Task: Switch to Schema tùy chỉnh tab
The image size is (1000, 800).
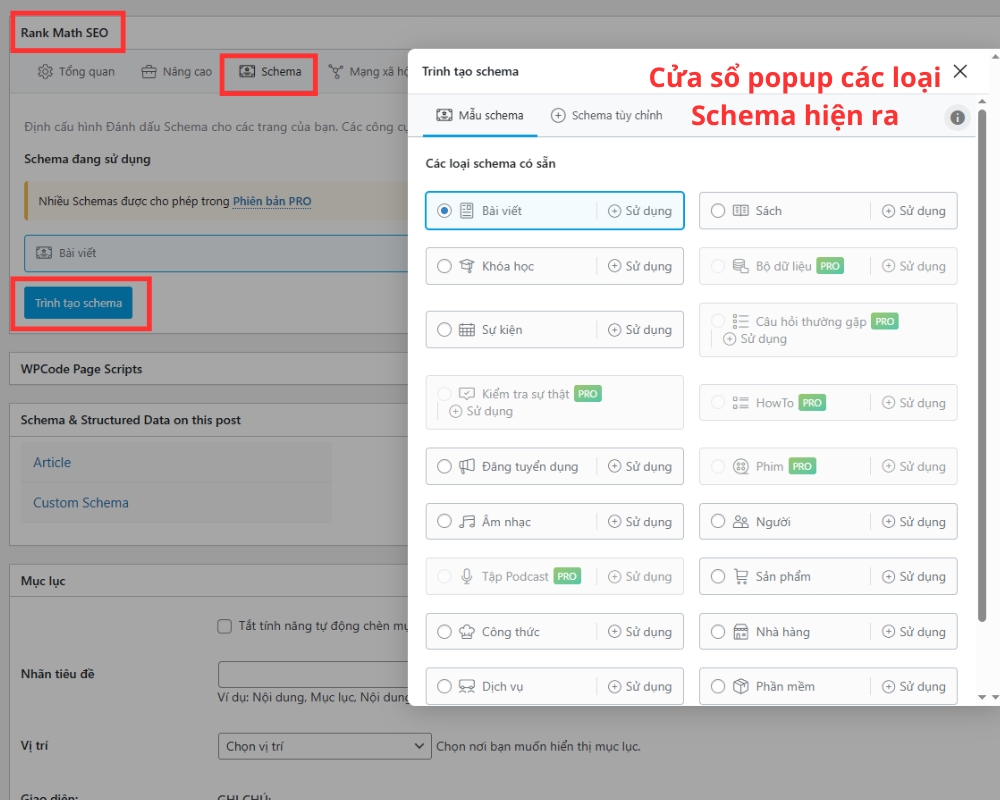Action: click(607, 115)
